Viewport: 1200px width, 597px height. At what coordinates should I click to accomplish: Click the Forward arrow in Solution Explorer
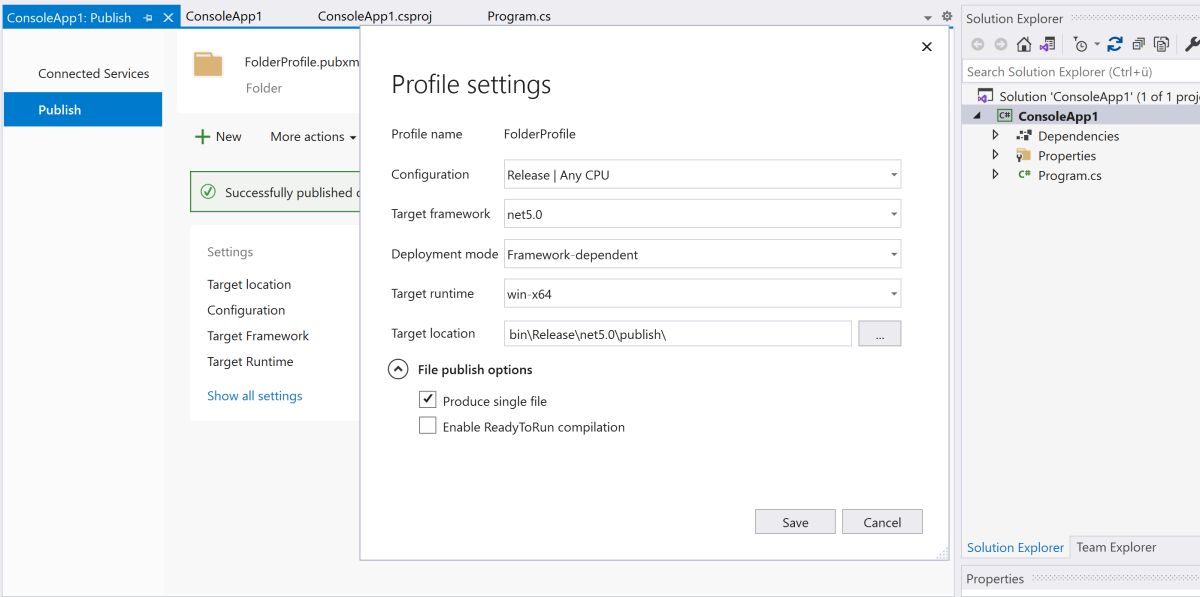coord(1000,44)
